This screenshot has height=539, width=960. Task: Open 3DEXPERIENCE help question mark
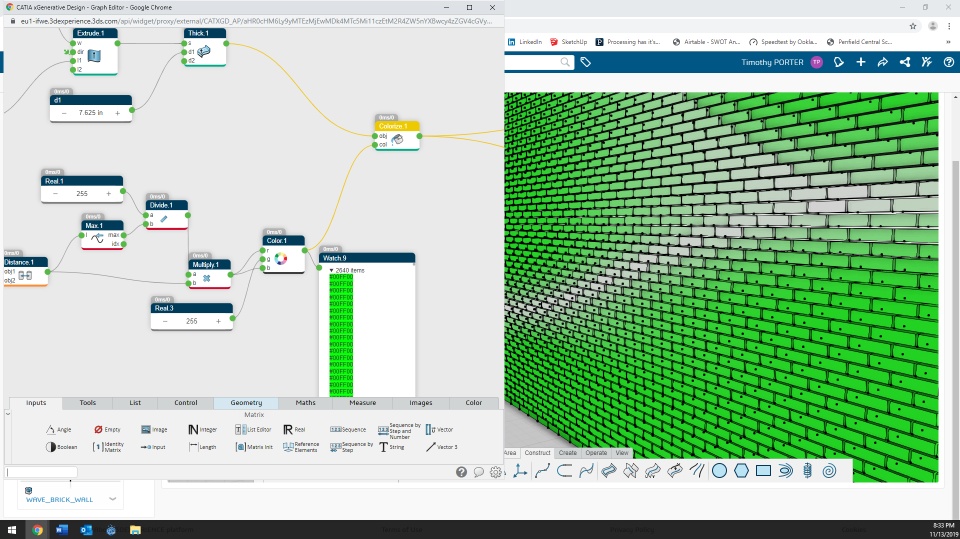pyautogui.click(x=948, y=62)
